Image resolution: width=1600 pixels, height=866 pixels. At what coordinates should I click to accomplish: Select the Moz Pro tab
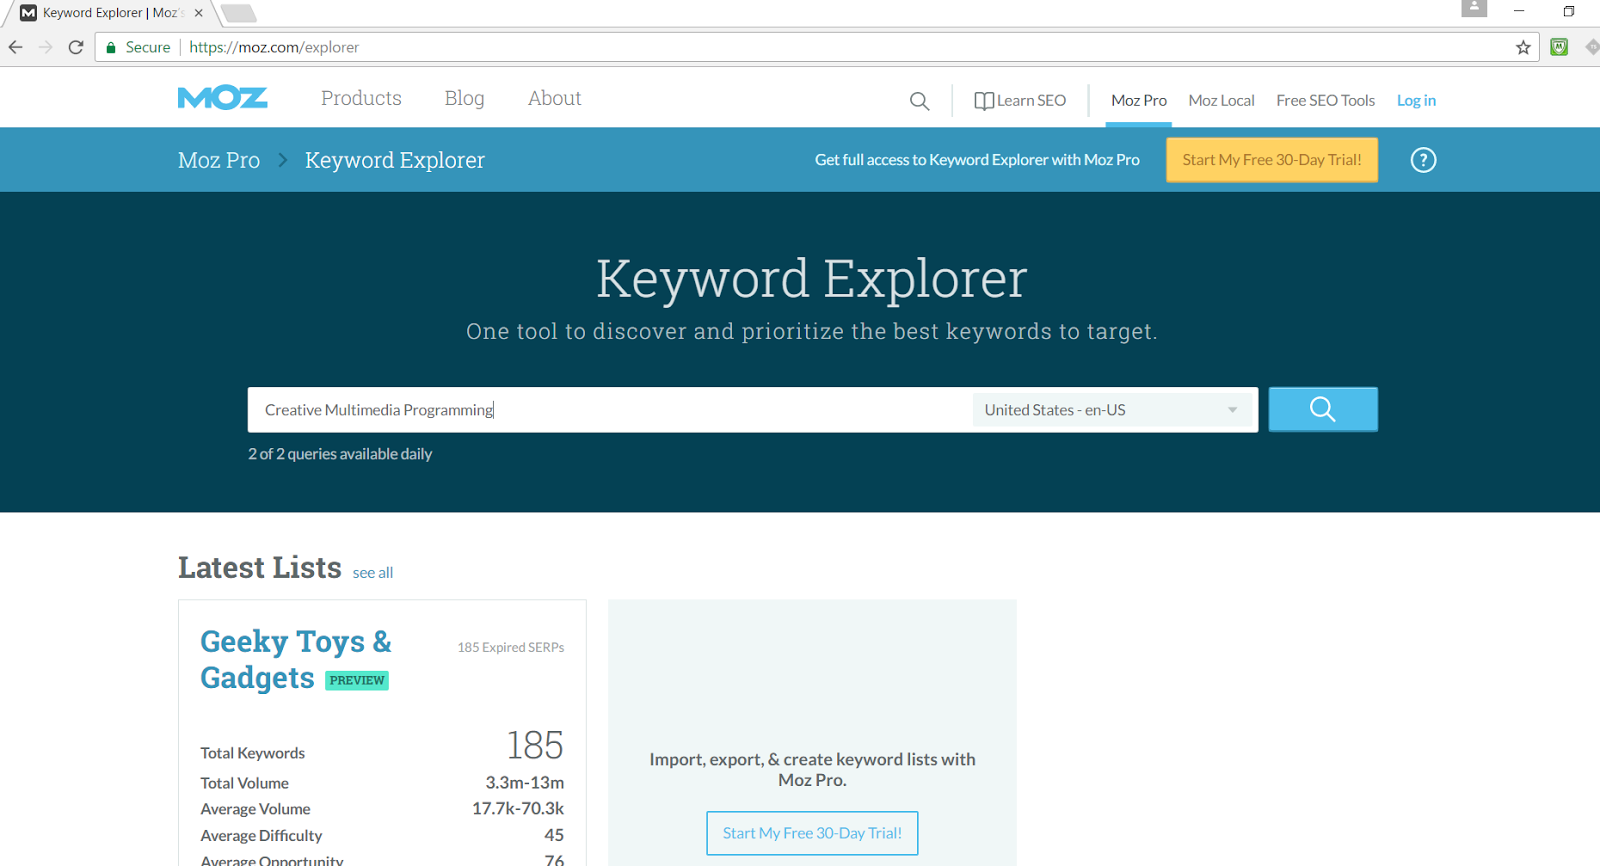pyautogui.click(x=1139, y=101)
